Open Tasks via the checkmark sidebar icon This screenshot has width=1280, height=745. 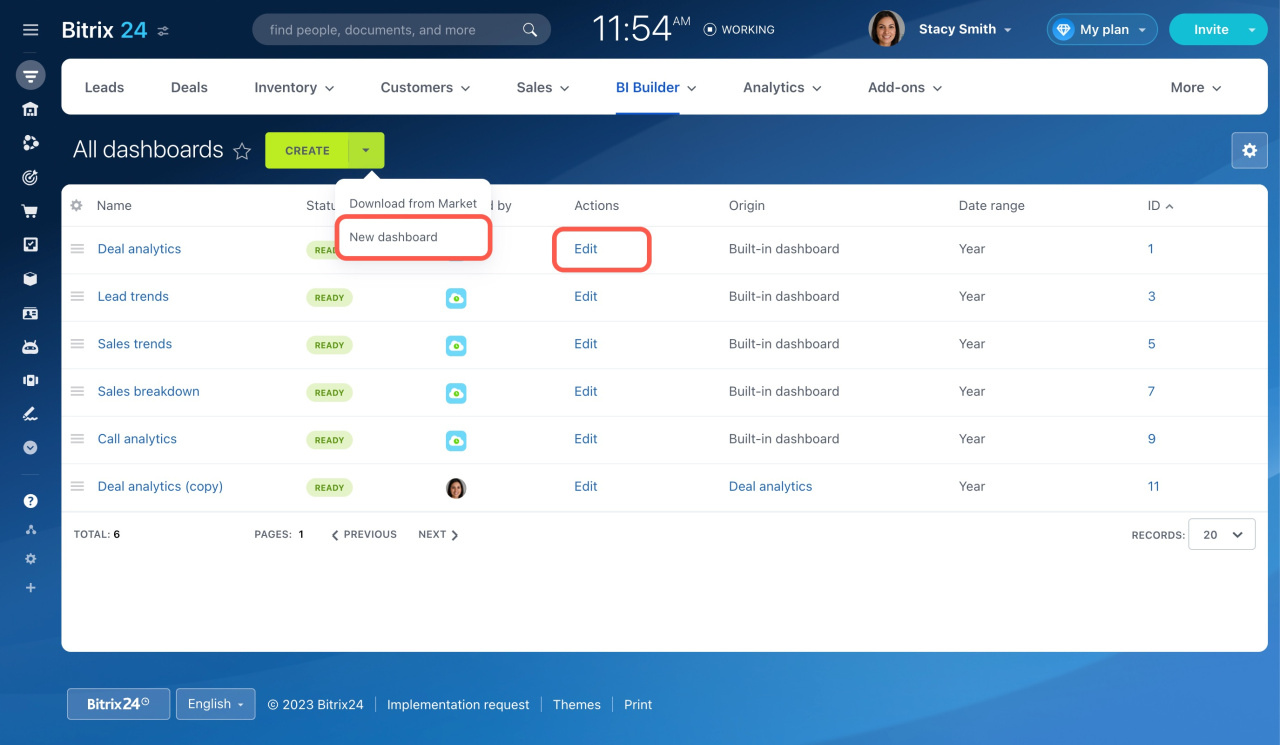pyautogui.click(x=30, y=244)
